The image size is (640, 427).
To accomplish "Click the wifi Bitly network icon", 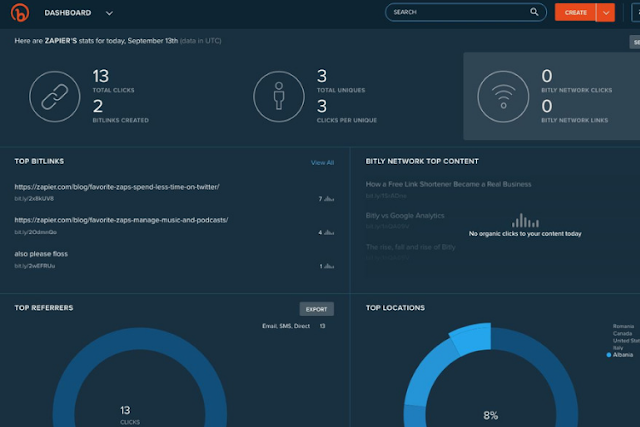I will point(503,97).
